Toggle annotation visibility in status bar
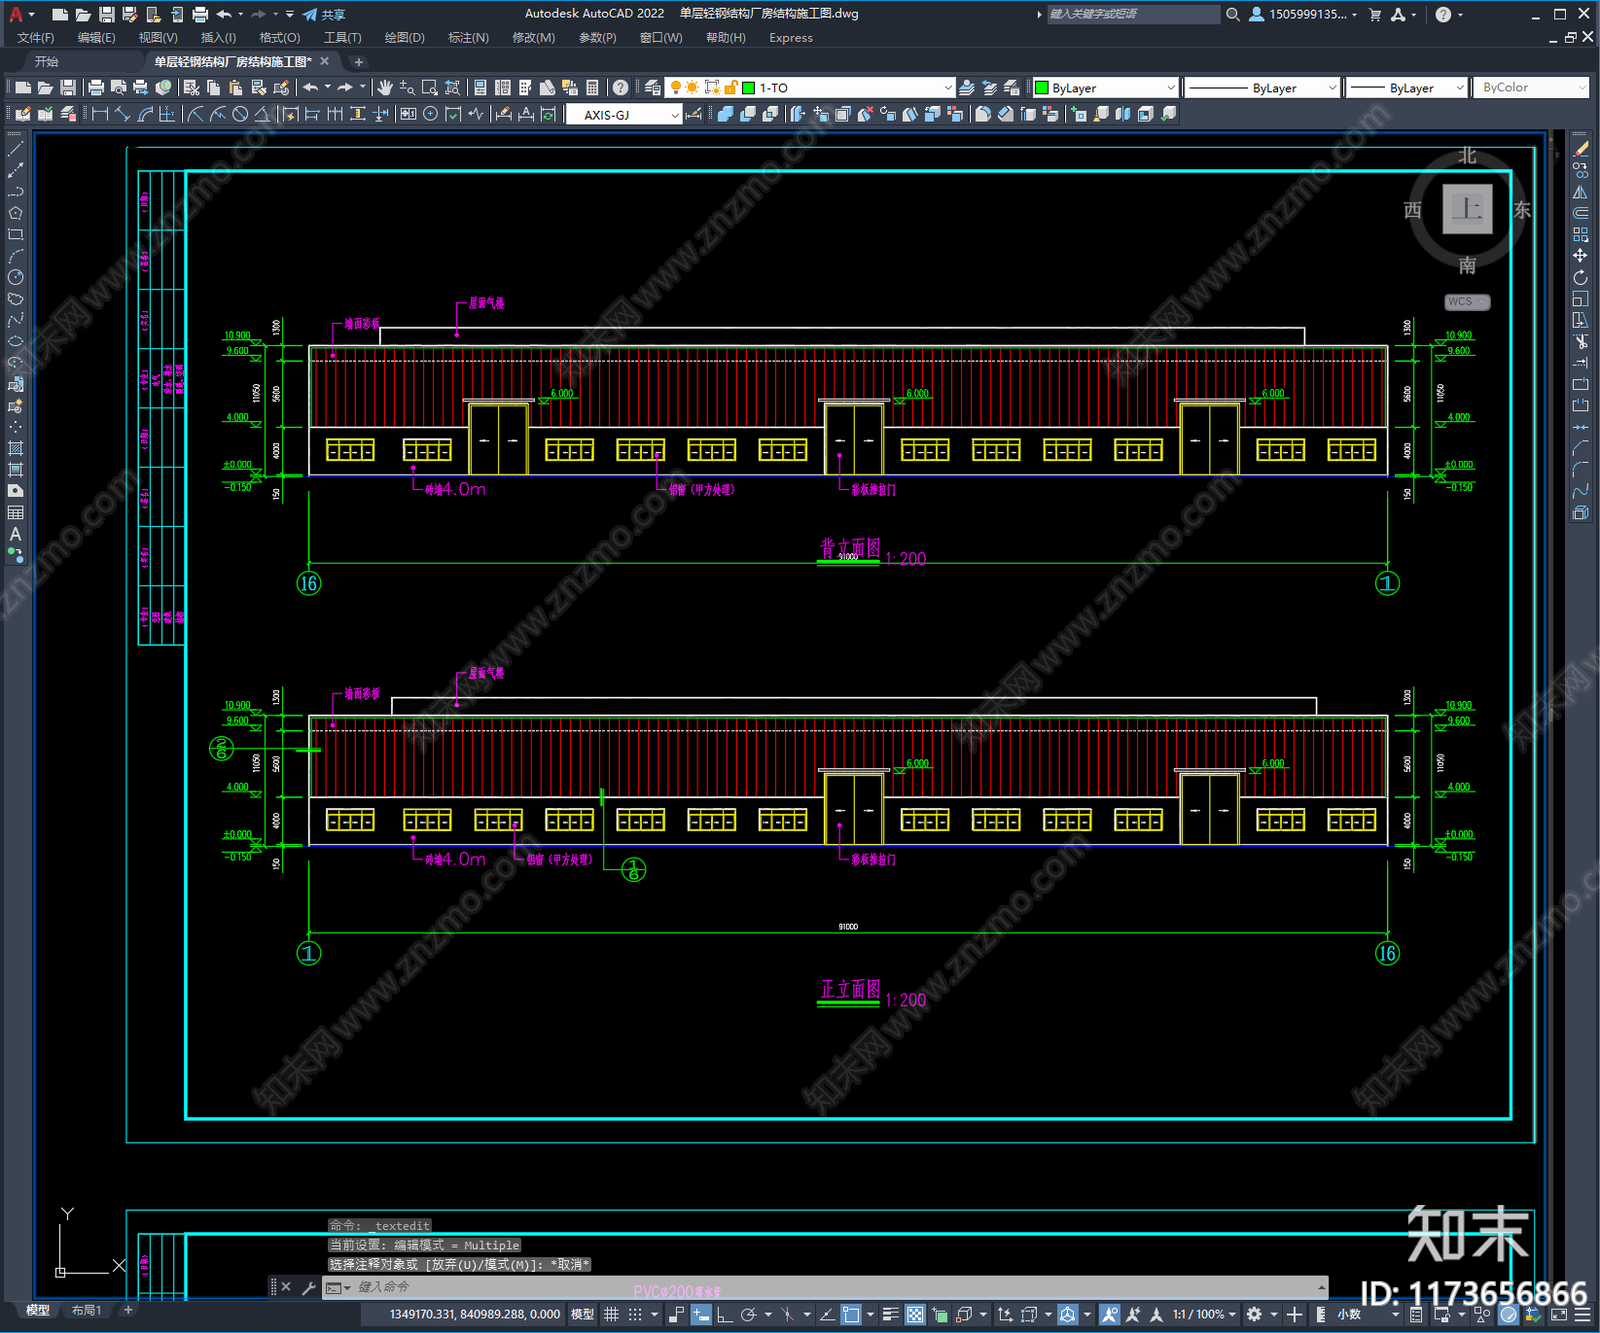The height and width of the screenshot is (1333, 1600). pyautogui.click(x=1110, y=1314)
